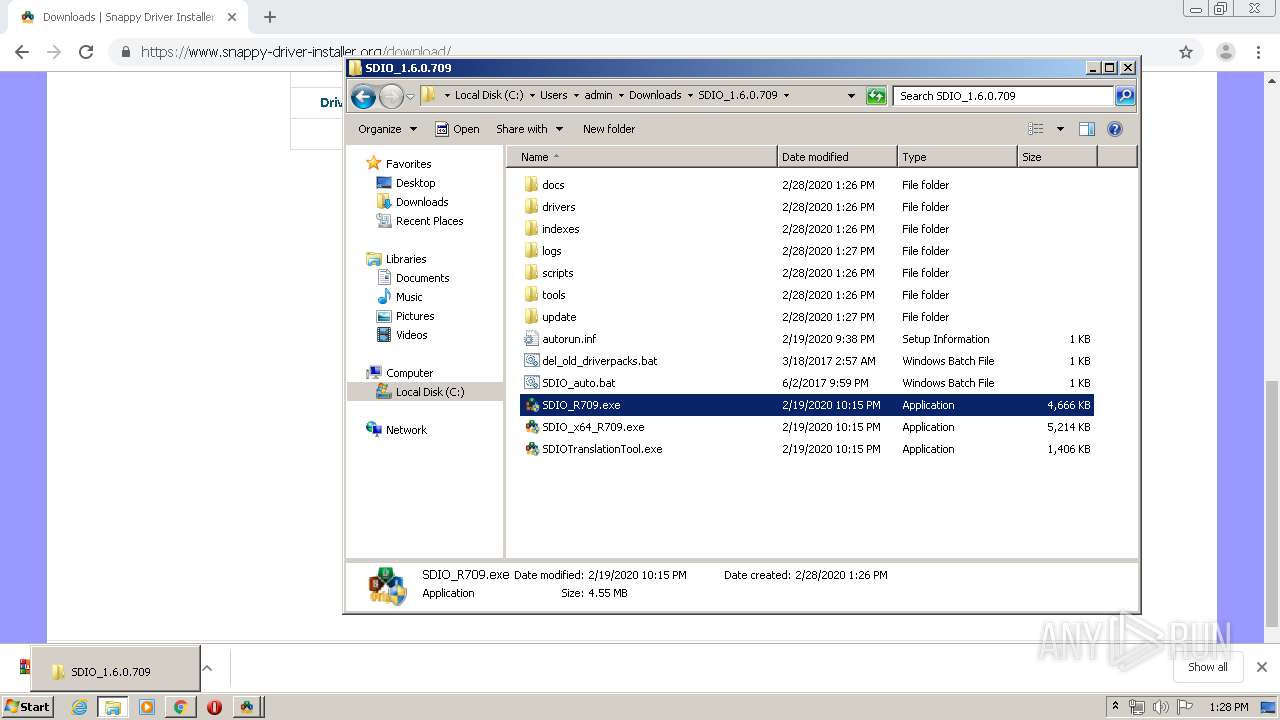Image resolution: width=1280 pixels, height=720 pixels.
Task: Click the search magnifier icon
Action: (1125, 96)
